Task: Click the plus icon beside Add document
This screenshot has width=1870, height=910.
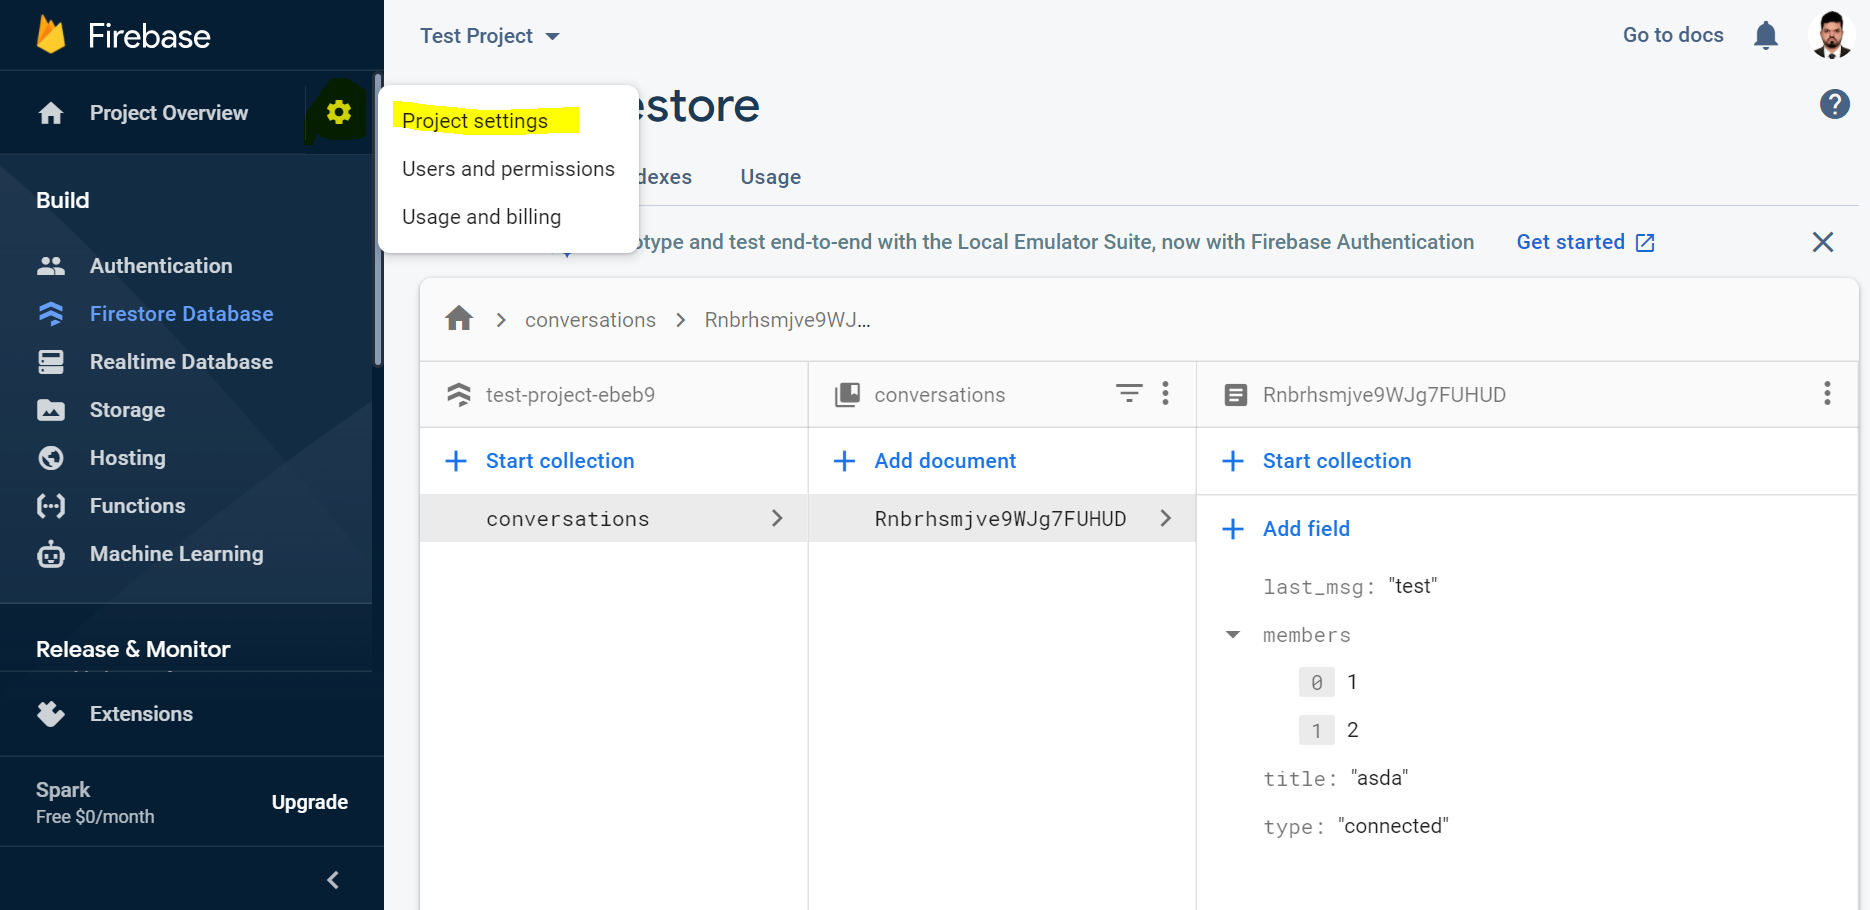Action: point(845,461)
